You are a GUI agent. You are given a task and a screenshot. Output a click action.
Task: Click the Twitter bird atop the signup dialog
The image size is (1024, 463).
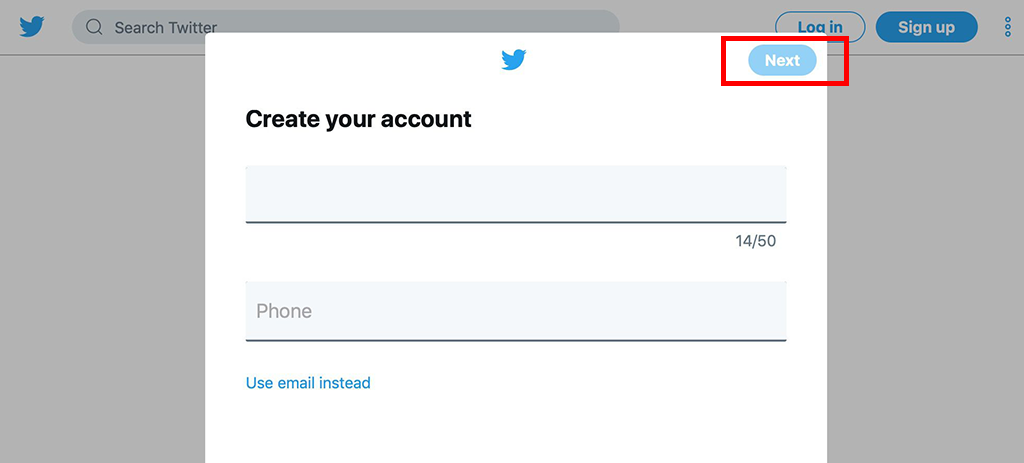point(514,59)
